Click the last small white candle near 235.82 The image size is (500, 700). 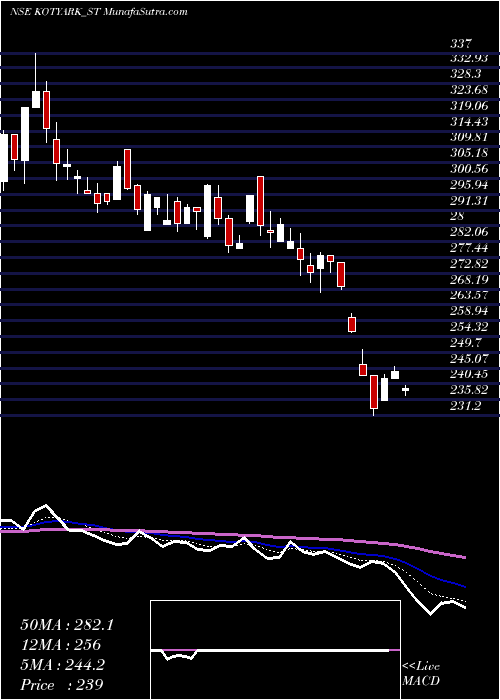[x=405, y=390]
